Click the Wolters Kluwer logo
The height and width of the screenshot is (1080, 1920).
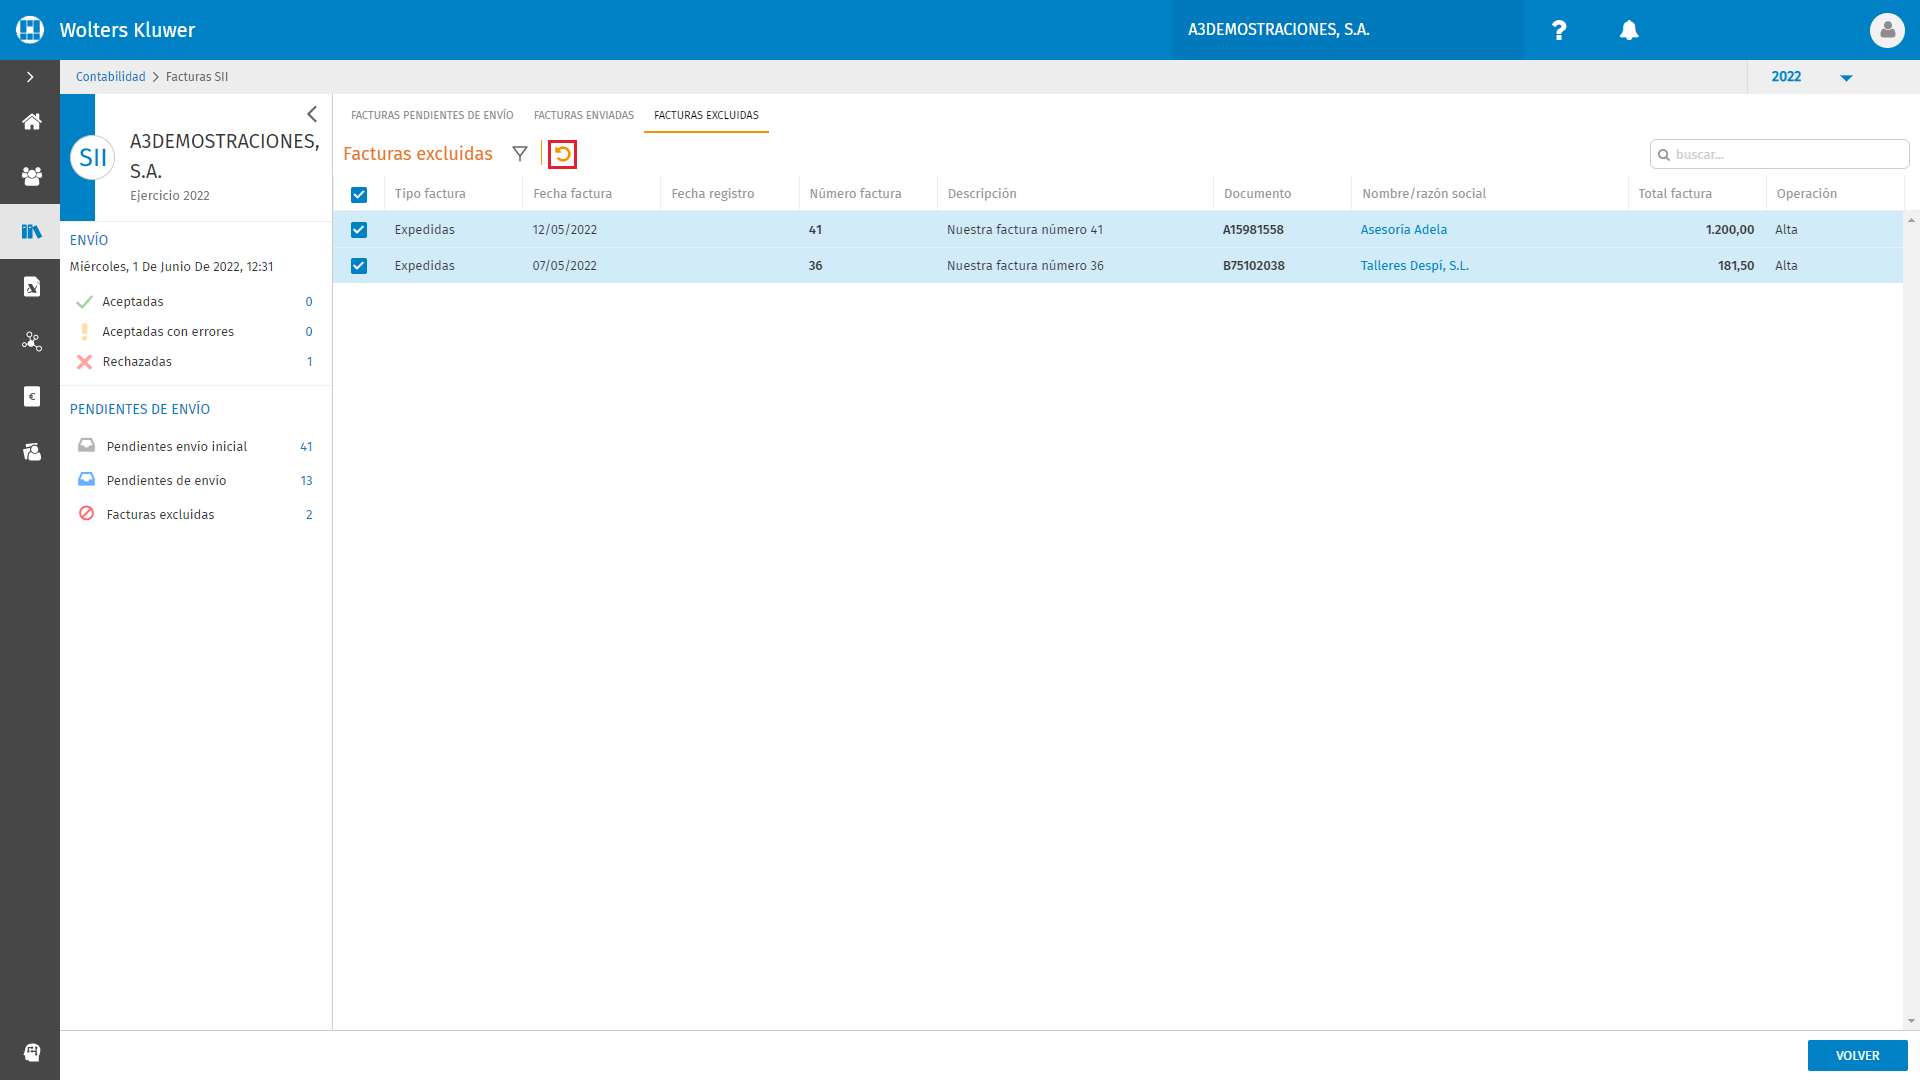coord(30,30)
